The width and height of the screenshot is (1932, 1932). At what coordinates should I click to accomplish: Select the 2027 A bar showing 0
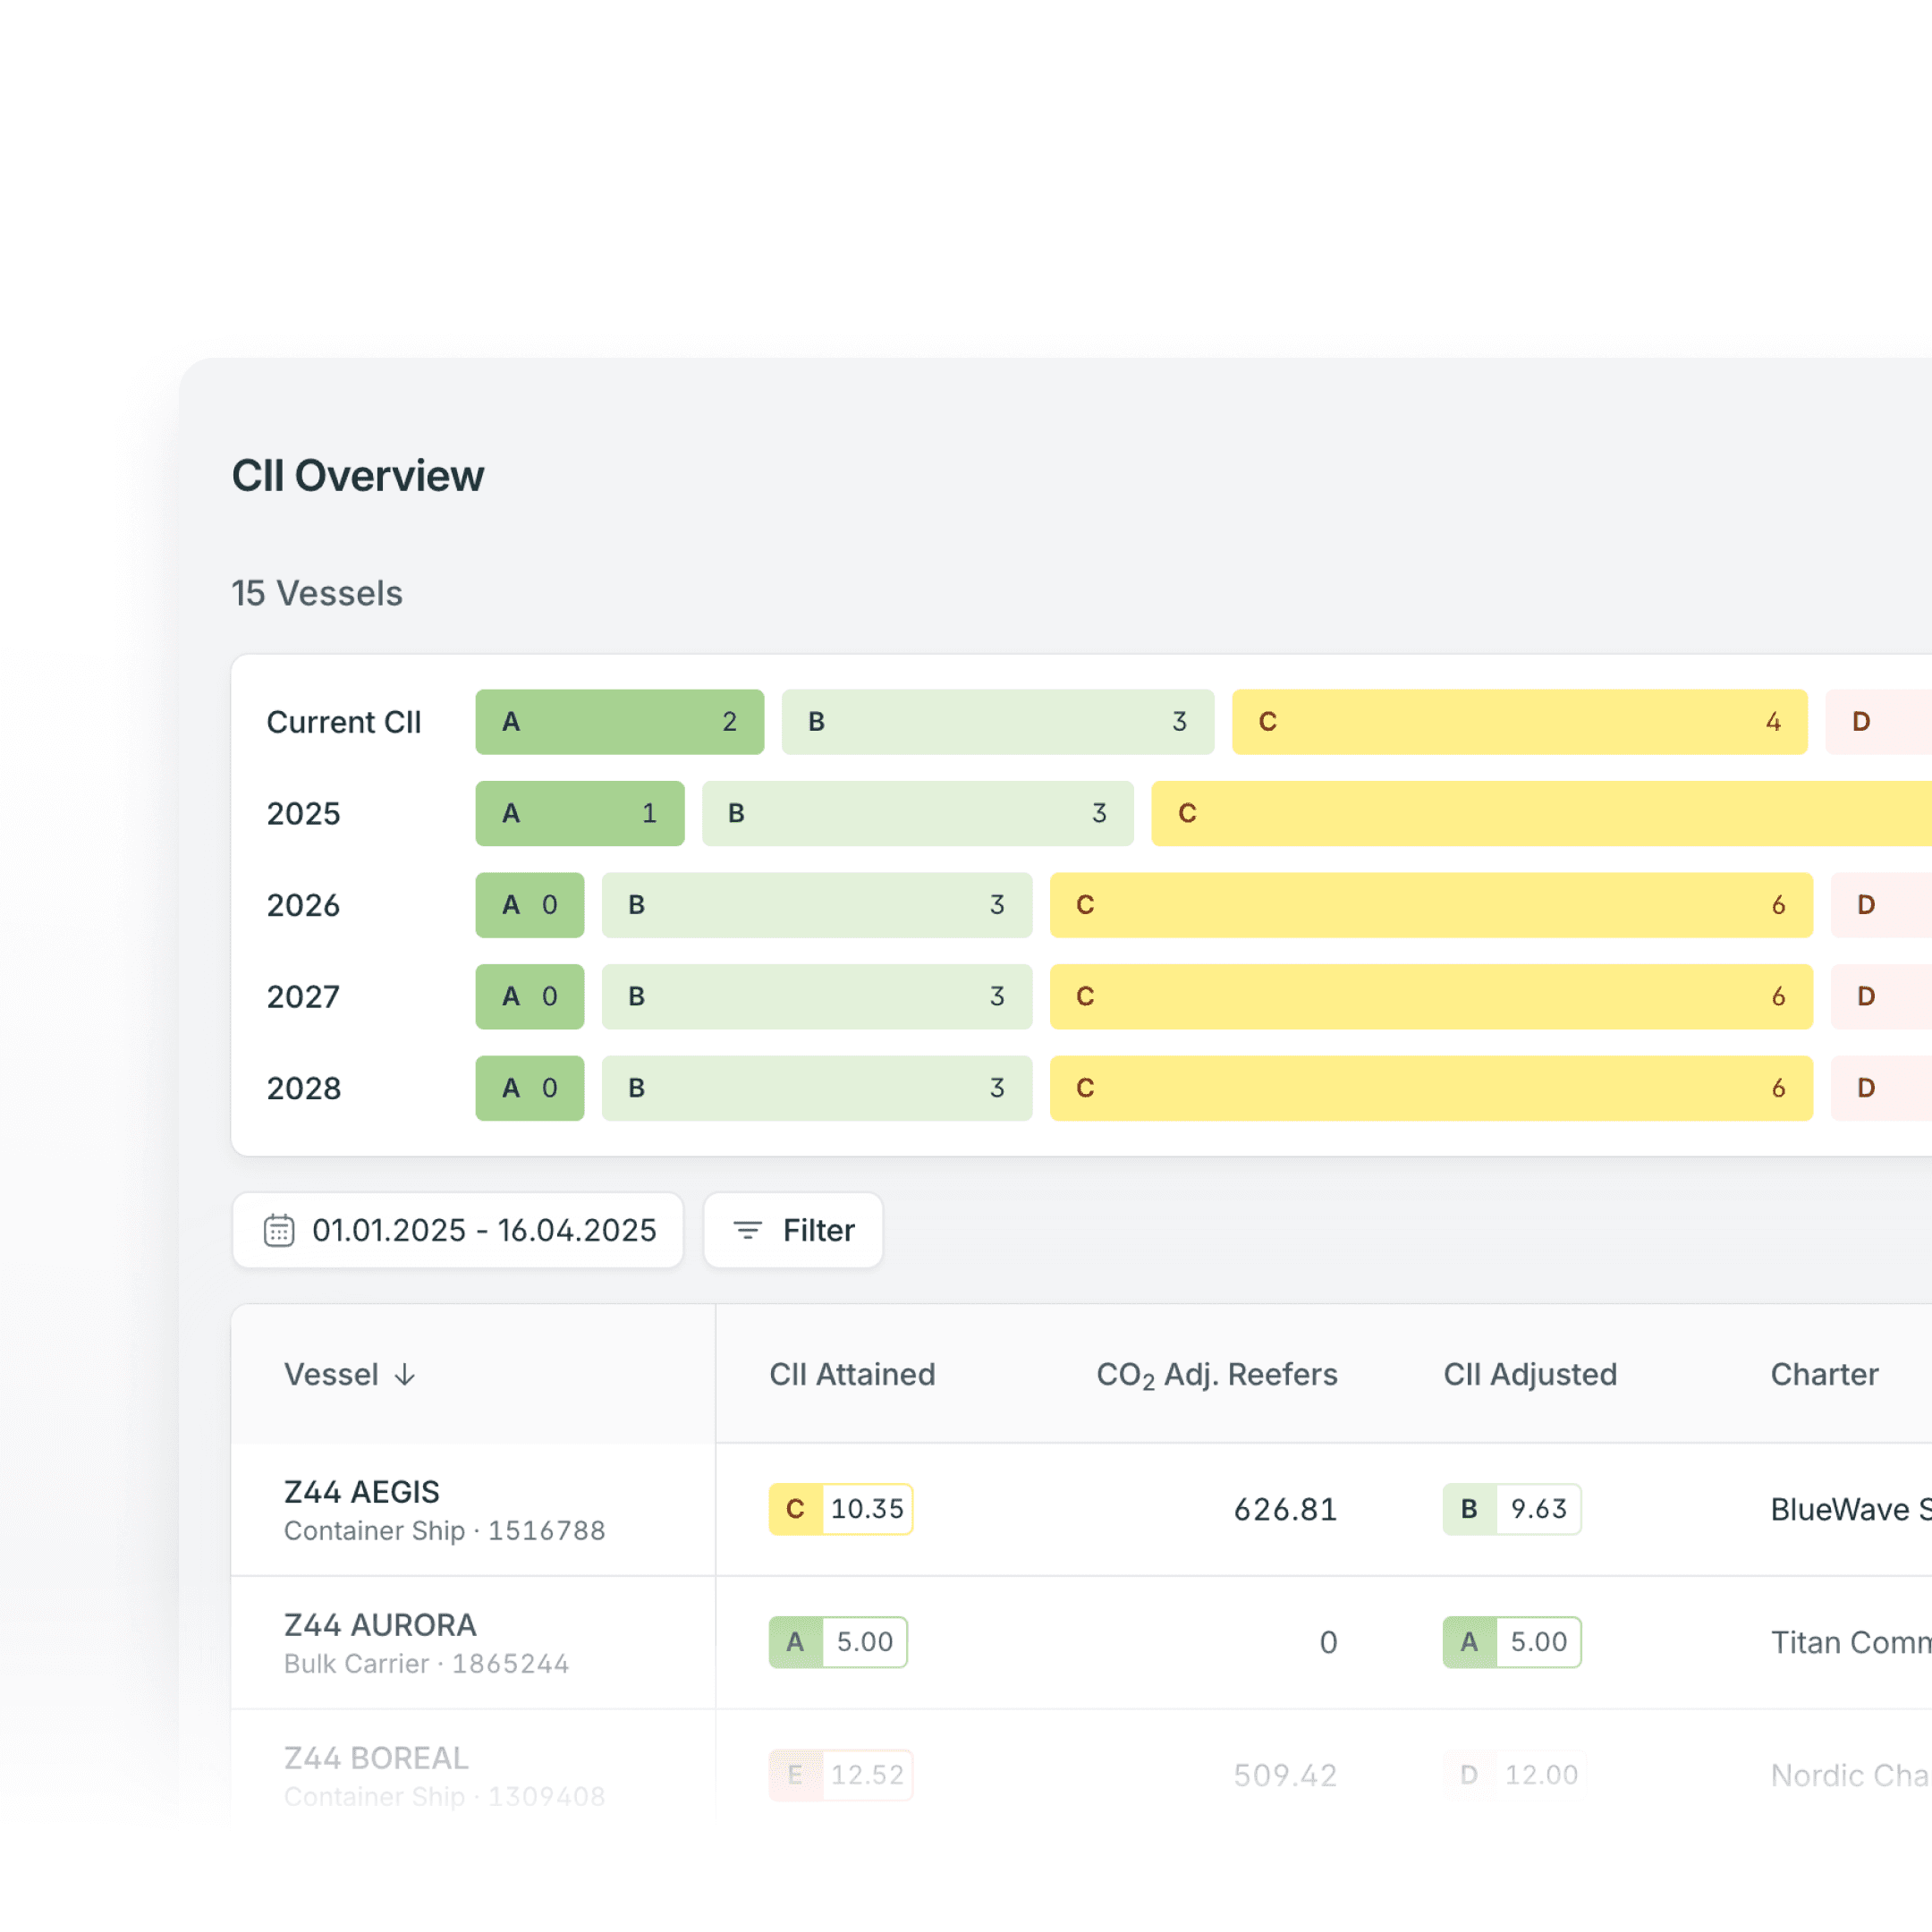pos(530,996)
